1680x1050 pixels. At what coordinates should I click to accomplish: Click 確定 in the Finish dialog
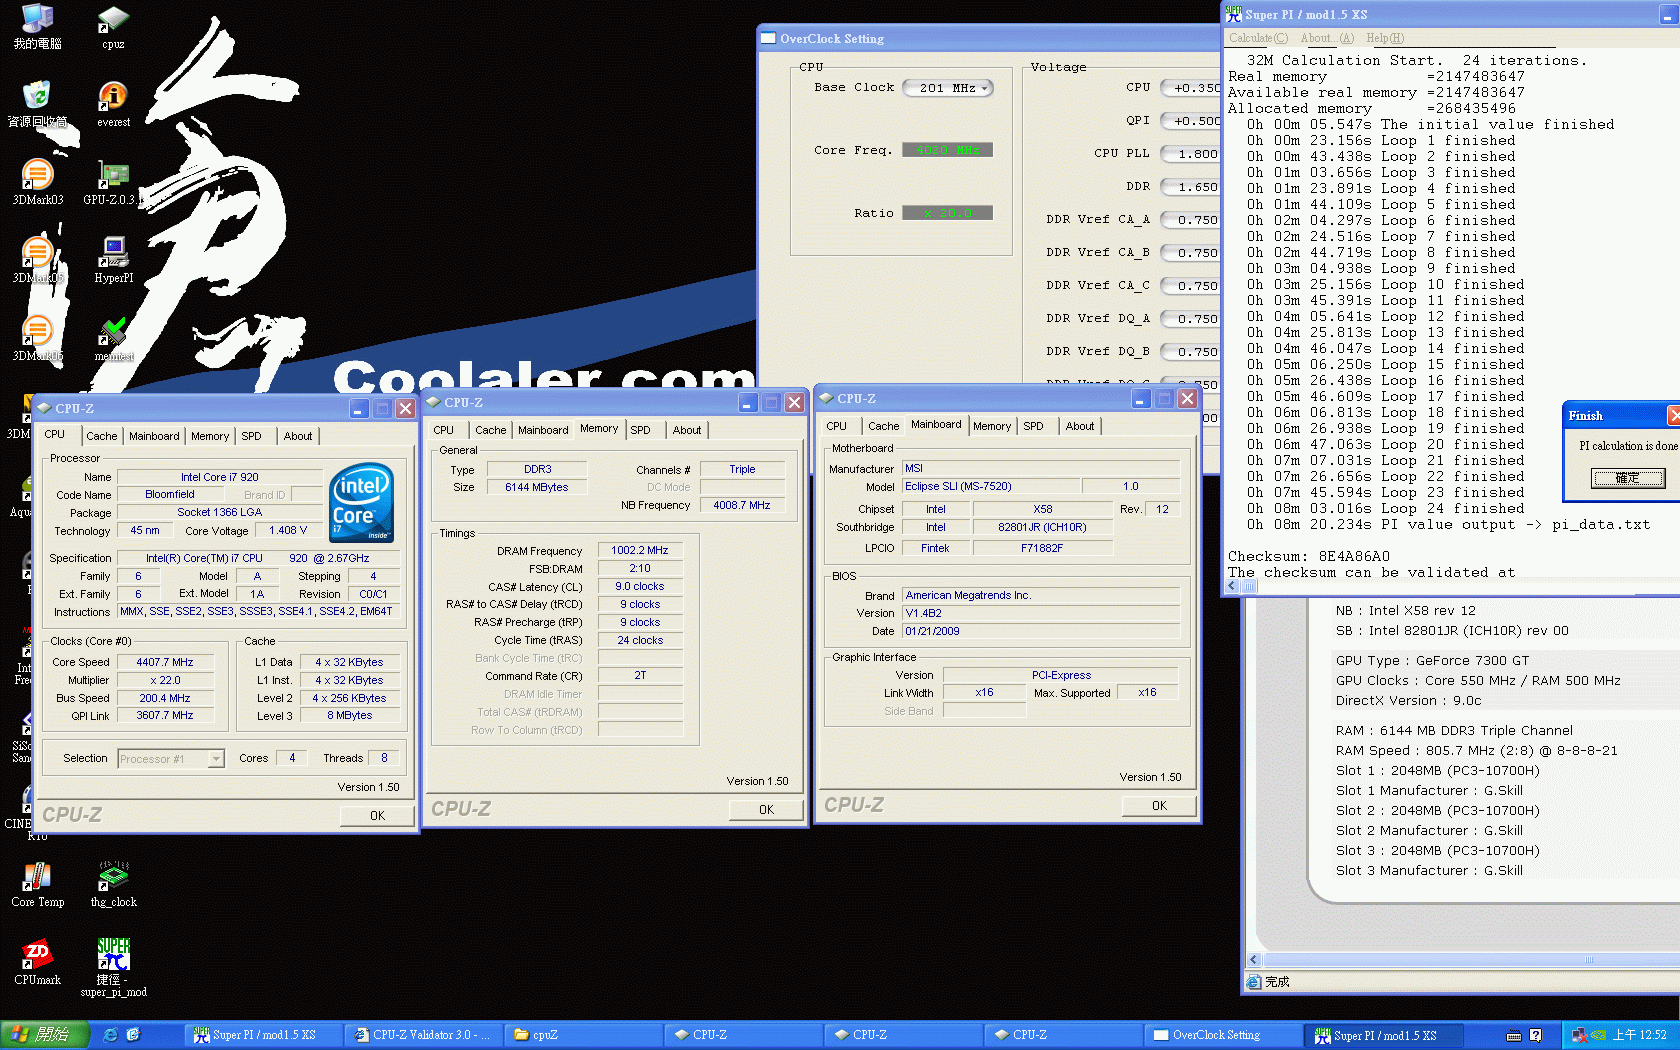1628,478
